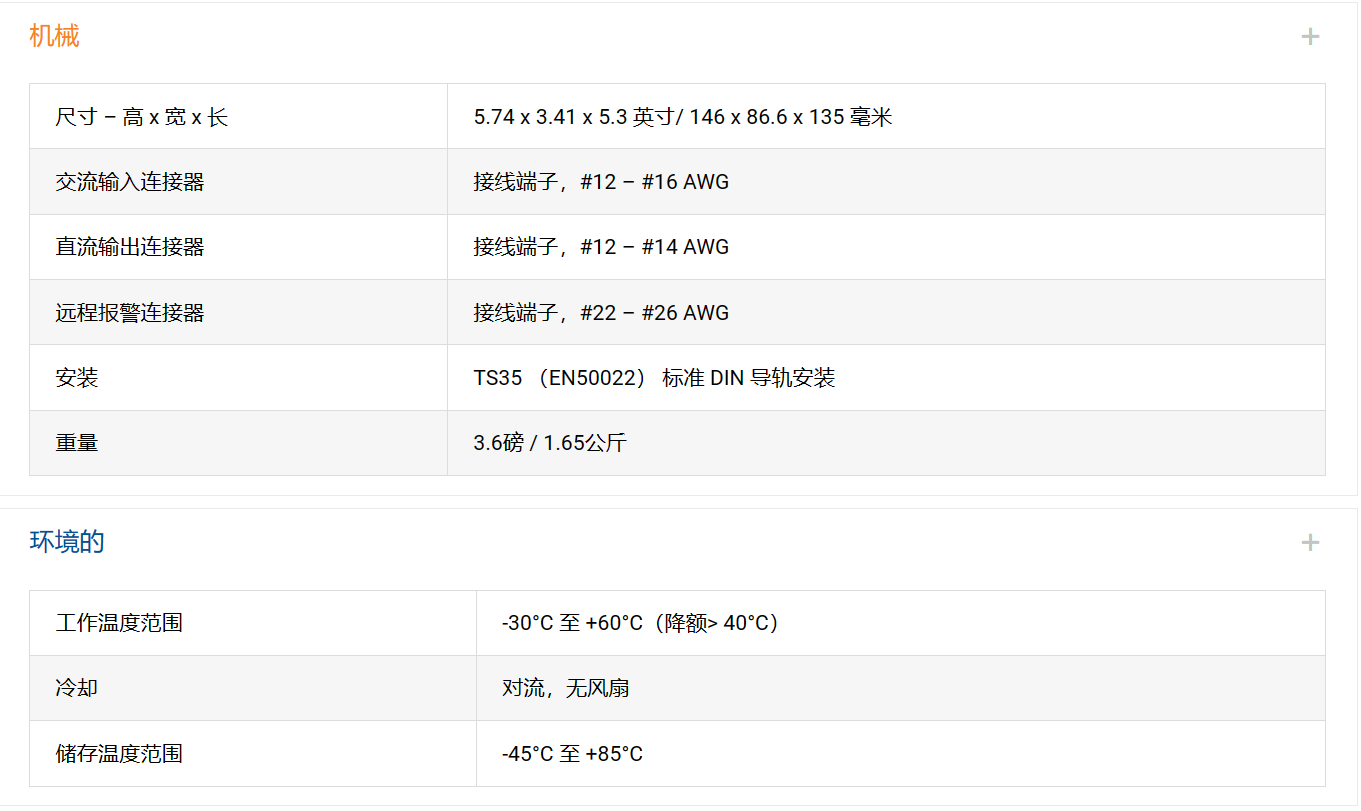The width and height of the screenshot is (1361, 811).
Task: Click the 对流，无风扇 cooling value
Action: tap(565, 688)
